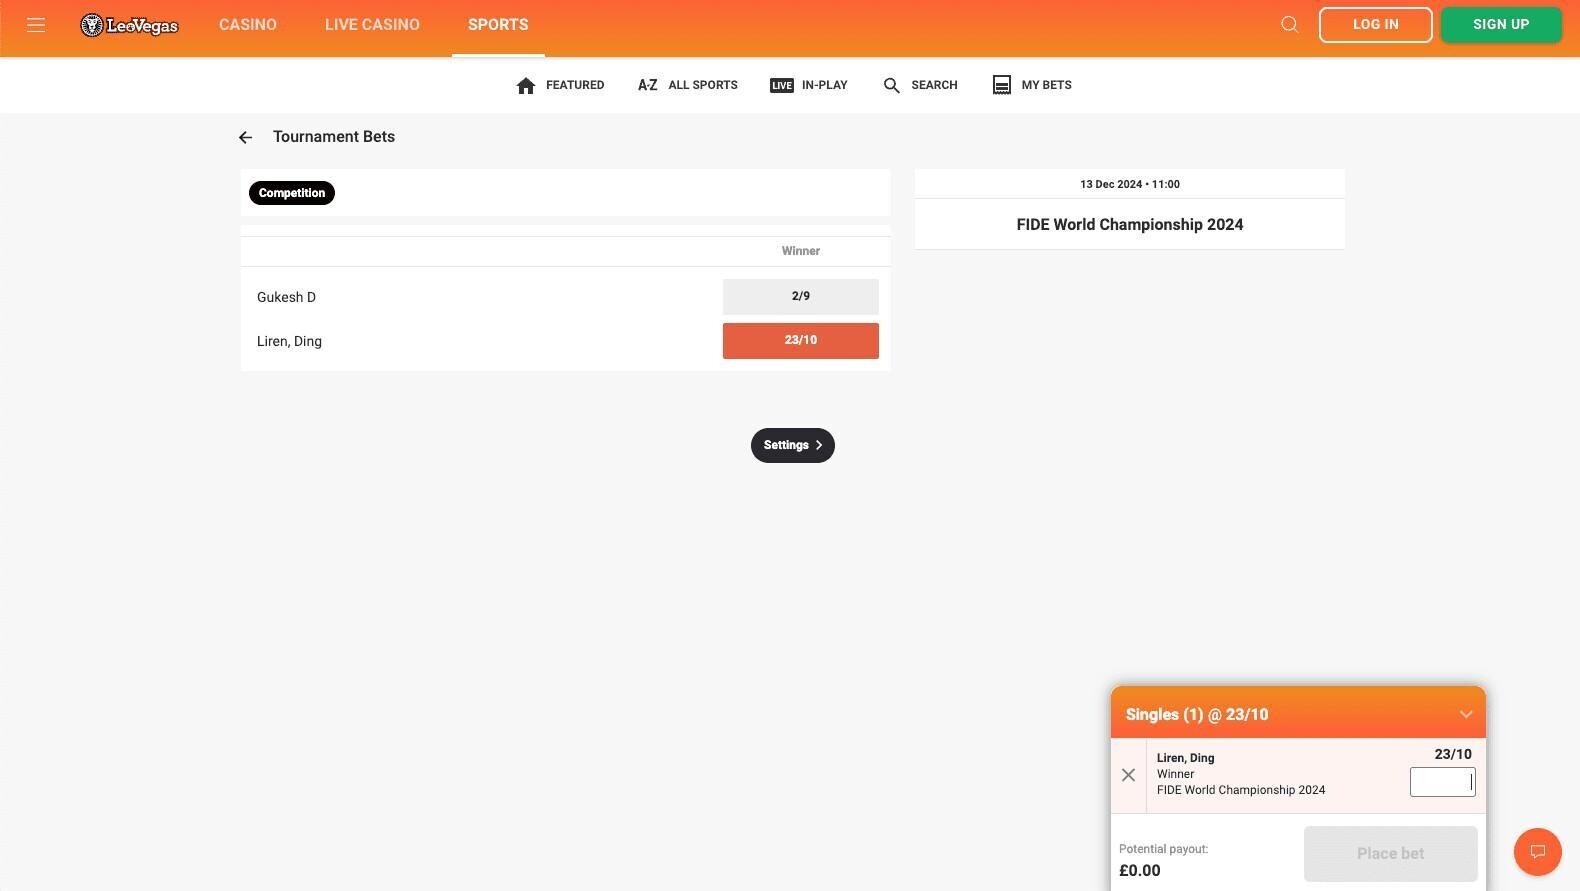
Task: Open the Settings button
Action: tap(793, 445)
